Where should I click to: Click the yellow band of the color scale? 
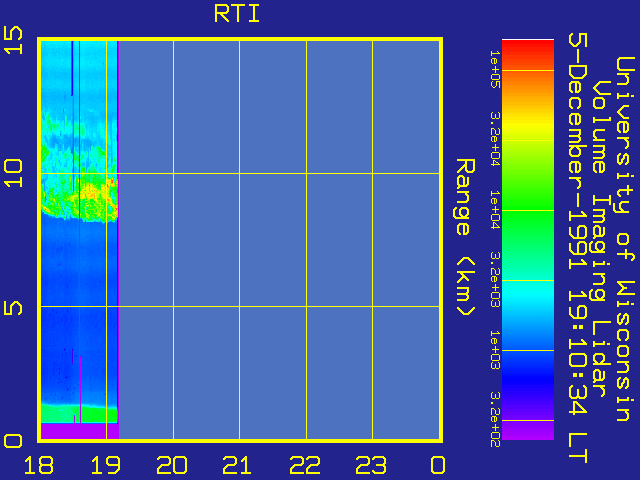[x=528, y=124]
